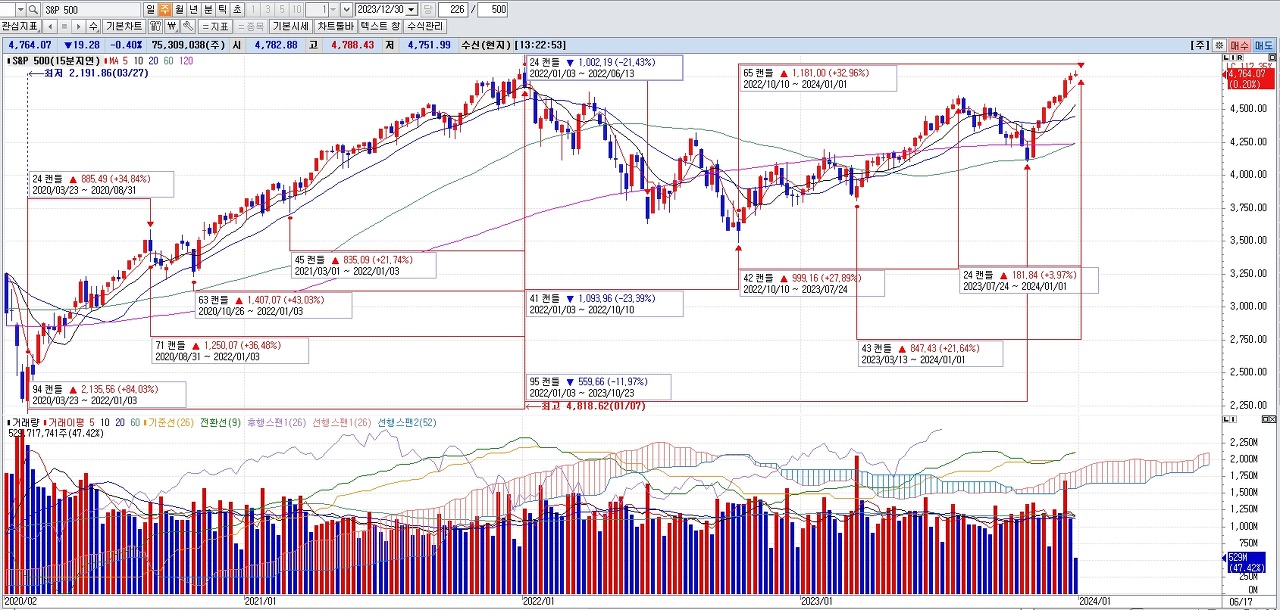The width and height of the screenshot is (1280, 610).
Task: Click the 95 캔들 559.66 (-11.97%) annotation
Action: [598, 386]
